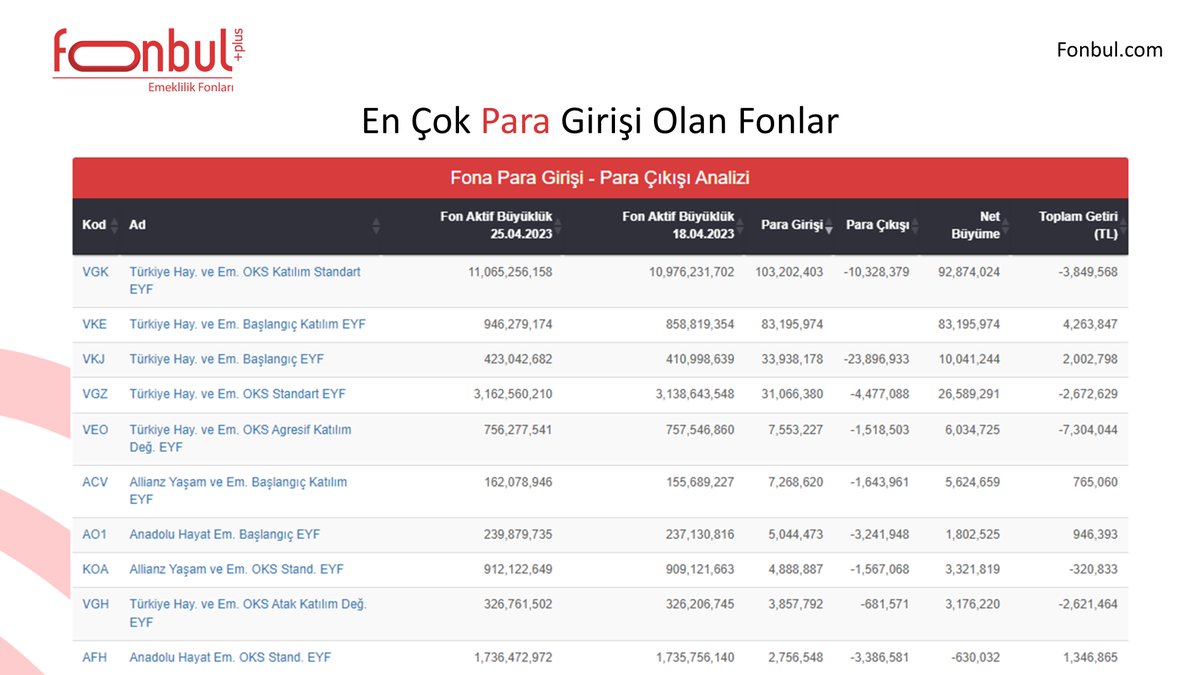The width and height of the screenshot is (1200, 675).
Task: Select toplam getiri value -3,849,568
Action: point(1088,272)
